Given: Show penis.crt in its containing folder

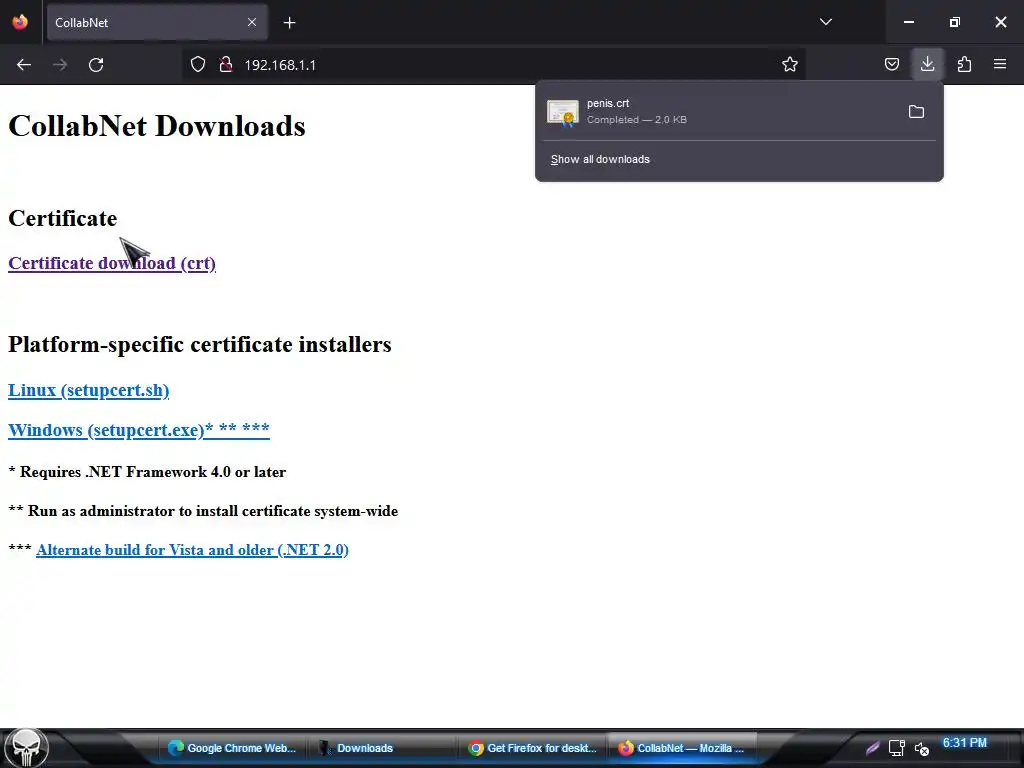Looking at the screenshot, I should (x=916, y=112).
